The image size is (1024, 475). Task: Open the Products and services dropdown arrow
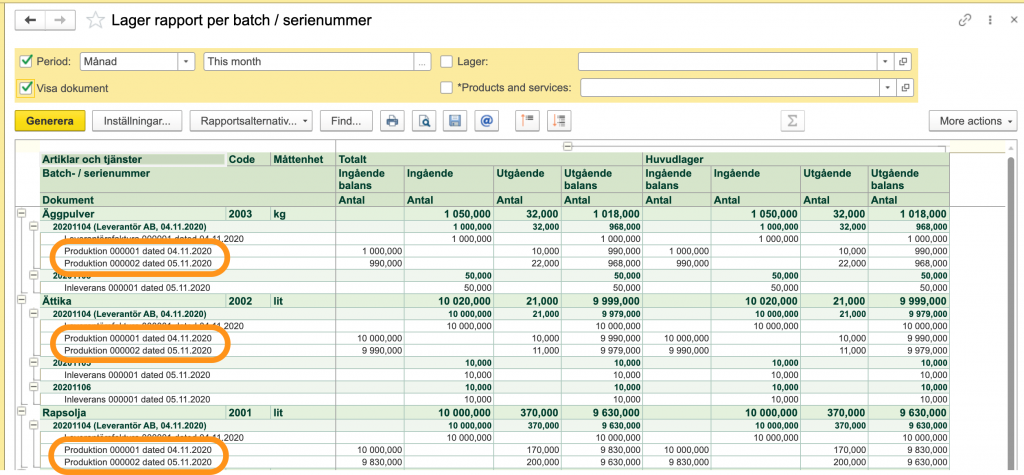click(888, 87)
